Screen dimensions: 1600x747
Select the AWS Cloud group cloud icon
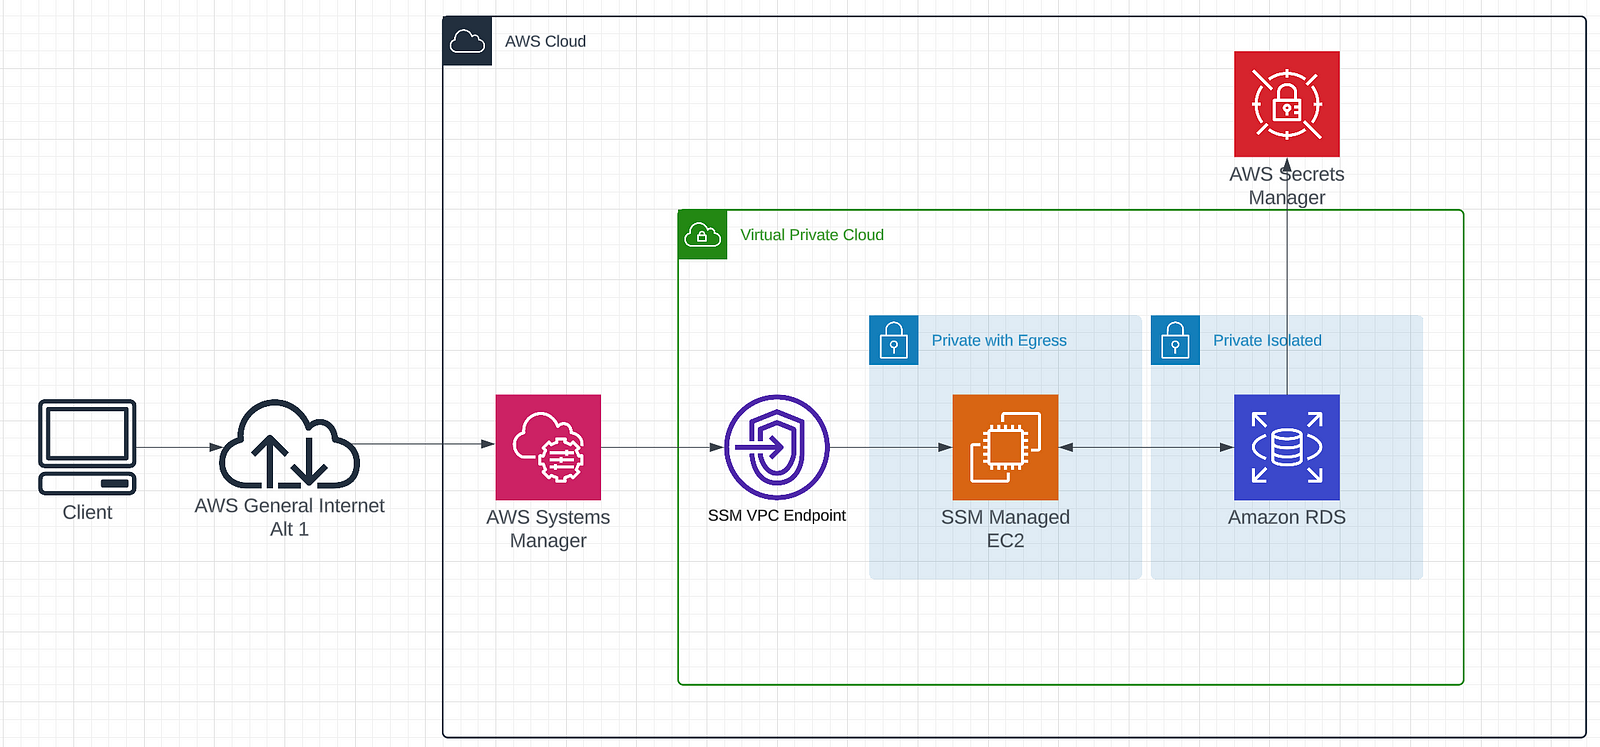pos(467,41)
